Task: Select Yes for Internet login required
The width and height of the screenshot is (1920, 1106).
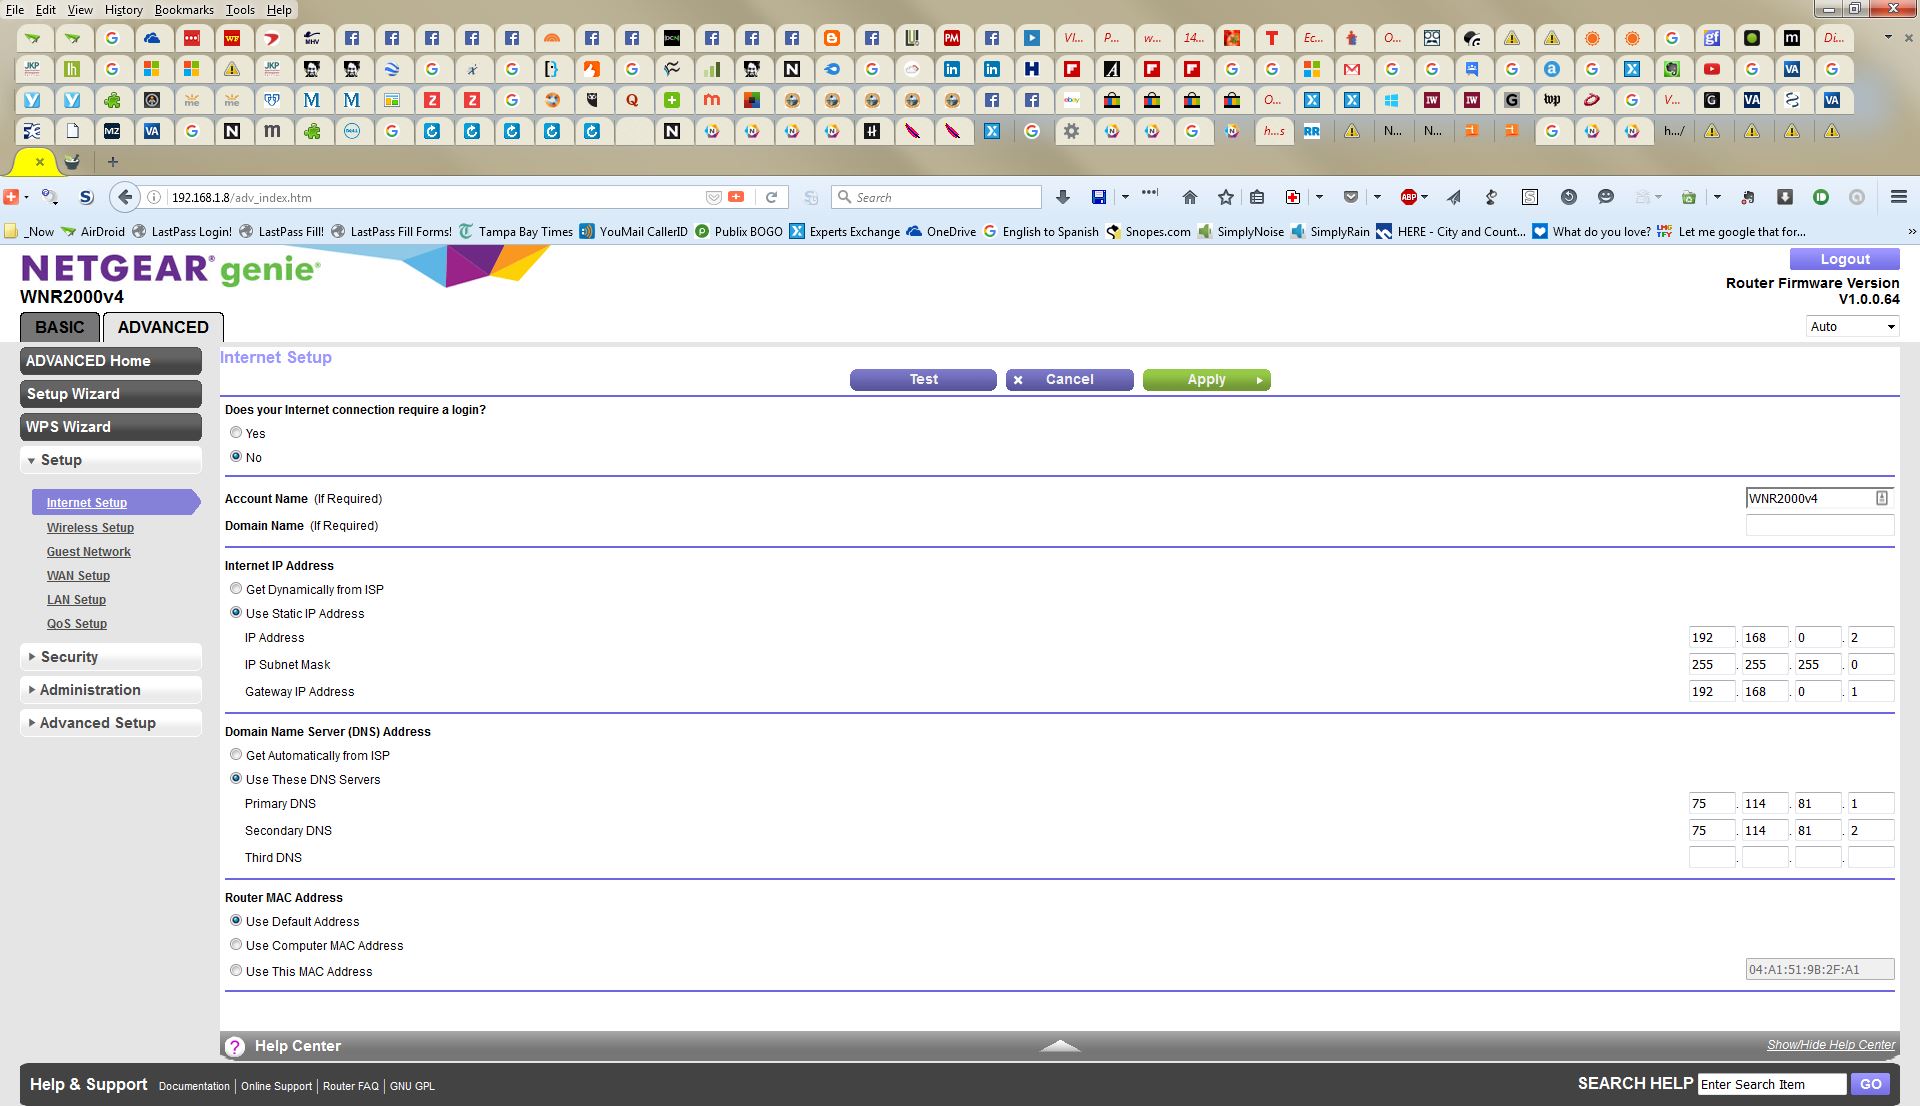Action: [x=236, y=433]
